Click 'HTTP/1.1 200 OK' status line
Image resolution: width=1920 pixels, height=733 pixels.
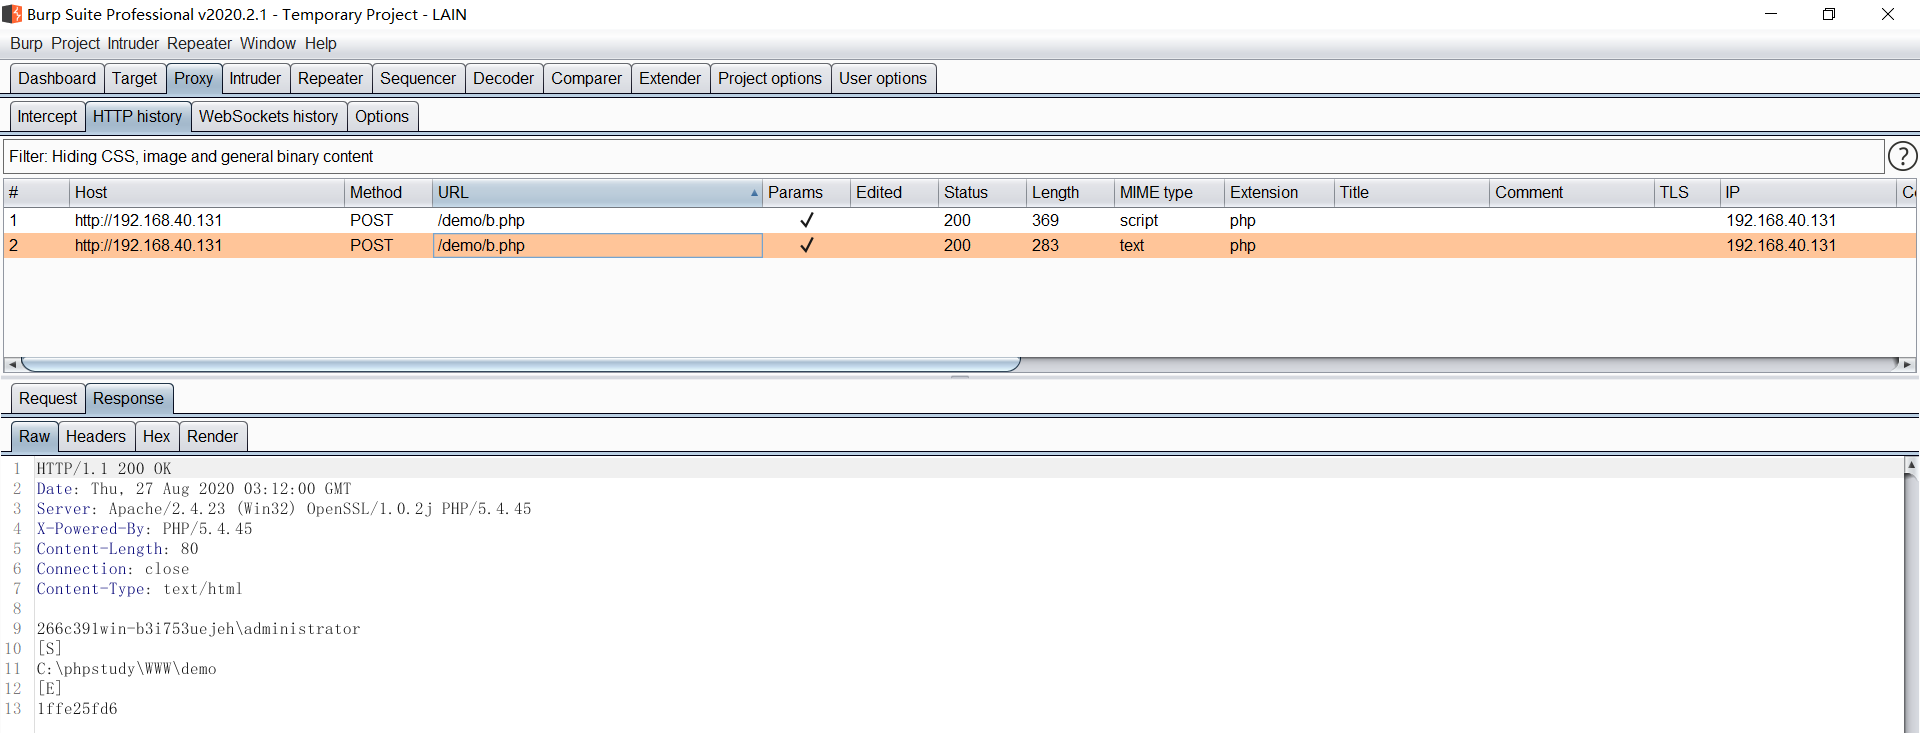[x=104, y=469]
